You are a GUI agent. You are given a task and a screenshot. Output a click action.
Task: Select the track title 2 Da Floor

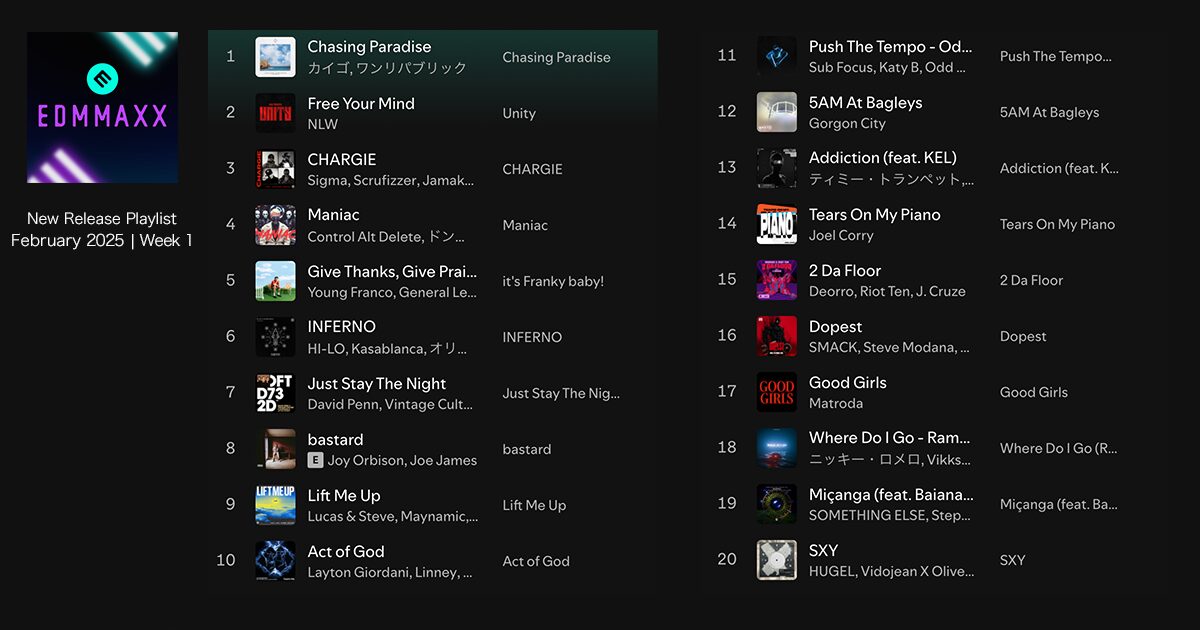pos(845,271)
